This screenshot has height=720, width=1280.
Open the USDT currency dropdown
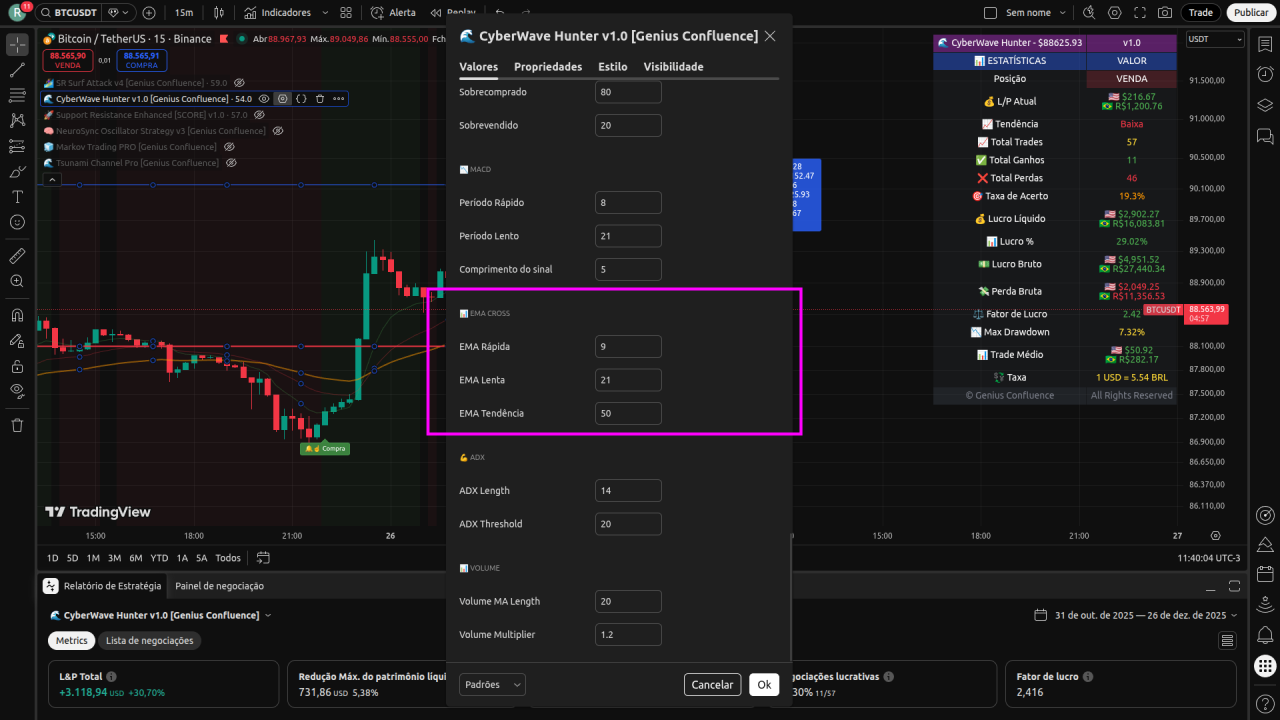[1215, 39]
